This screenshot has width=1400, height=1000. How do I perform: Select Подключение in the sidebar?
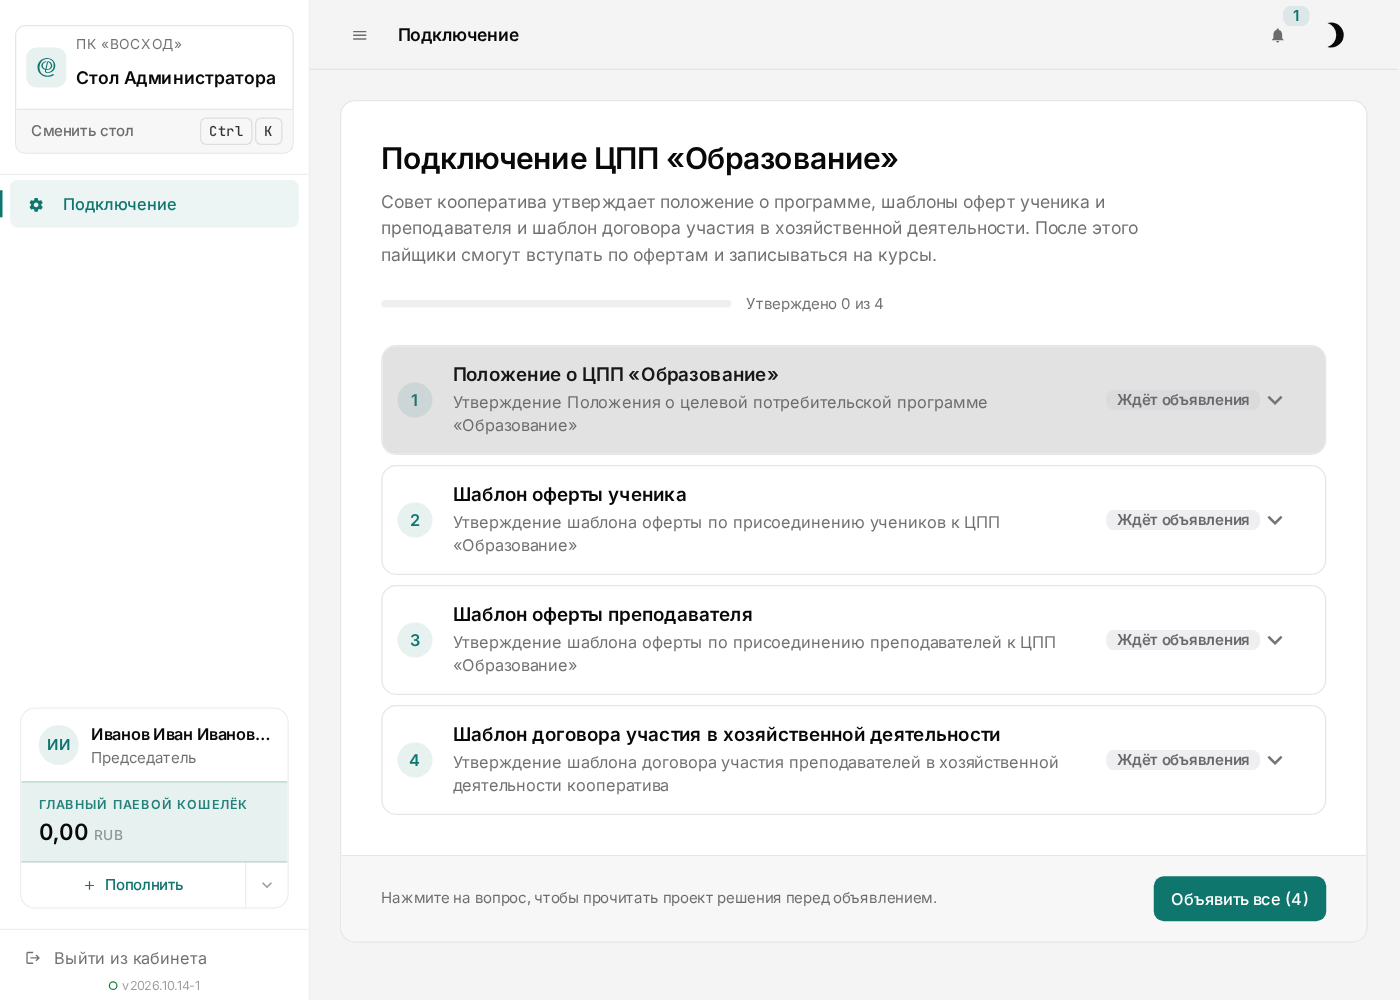tap(154, 204)
